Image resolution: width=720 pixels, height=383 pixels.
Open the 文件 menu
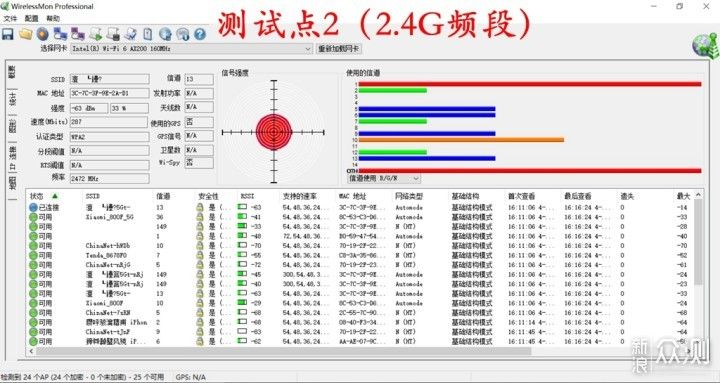tap(10, 18)
